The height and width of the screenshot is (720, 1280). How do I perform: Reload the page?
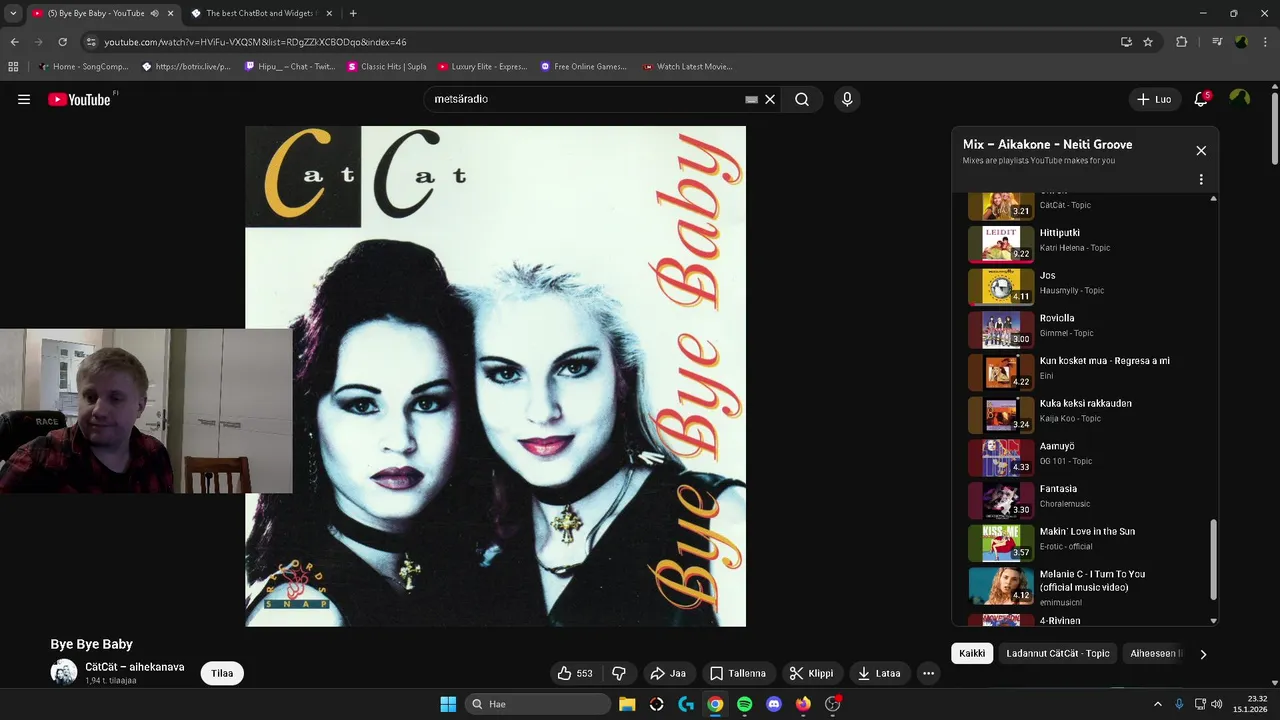point(62,42)
